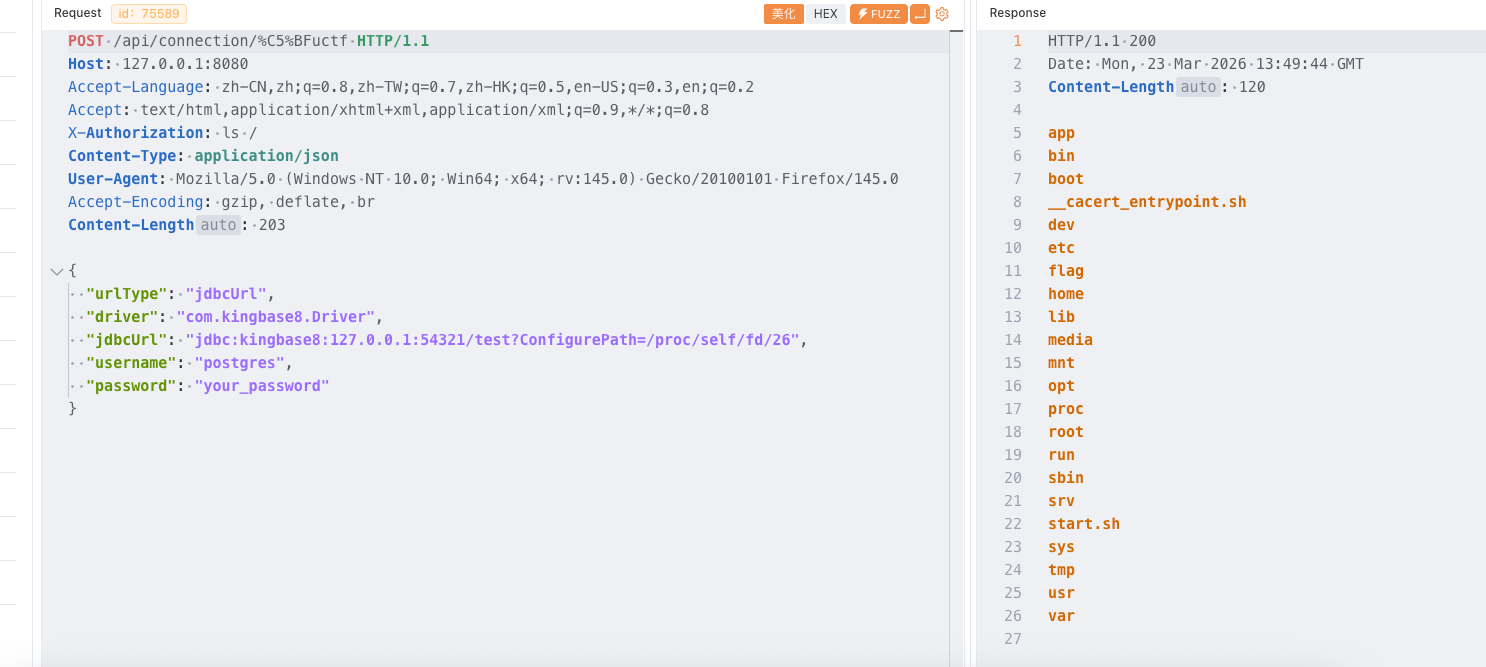Click the app entry in response
This screenshot has height=667, width=1486.
tap(1061, 133)
